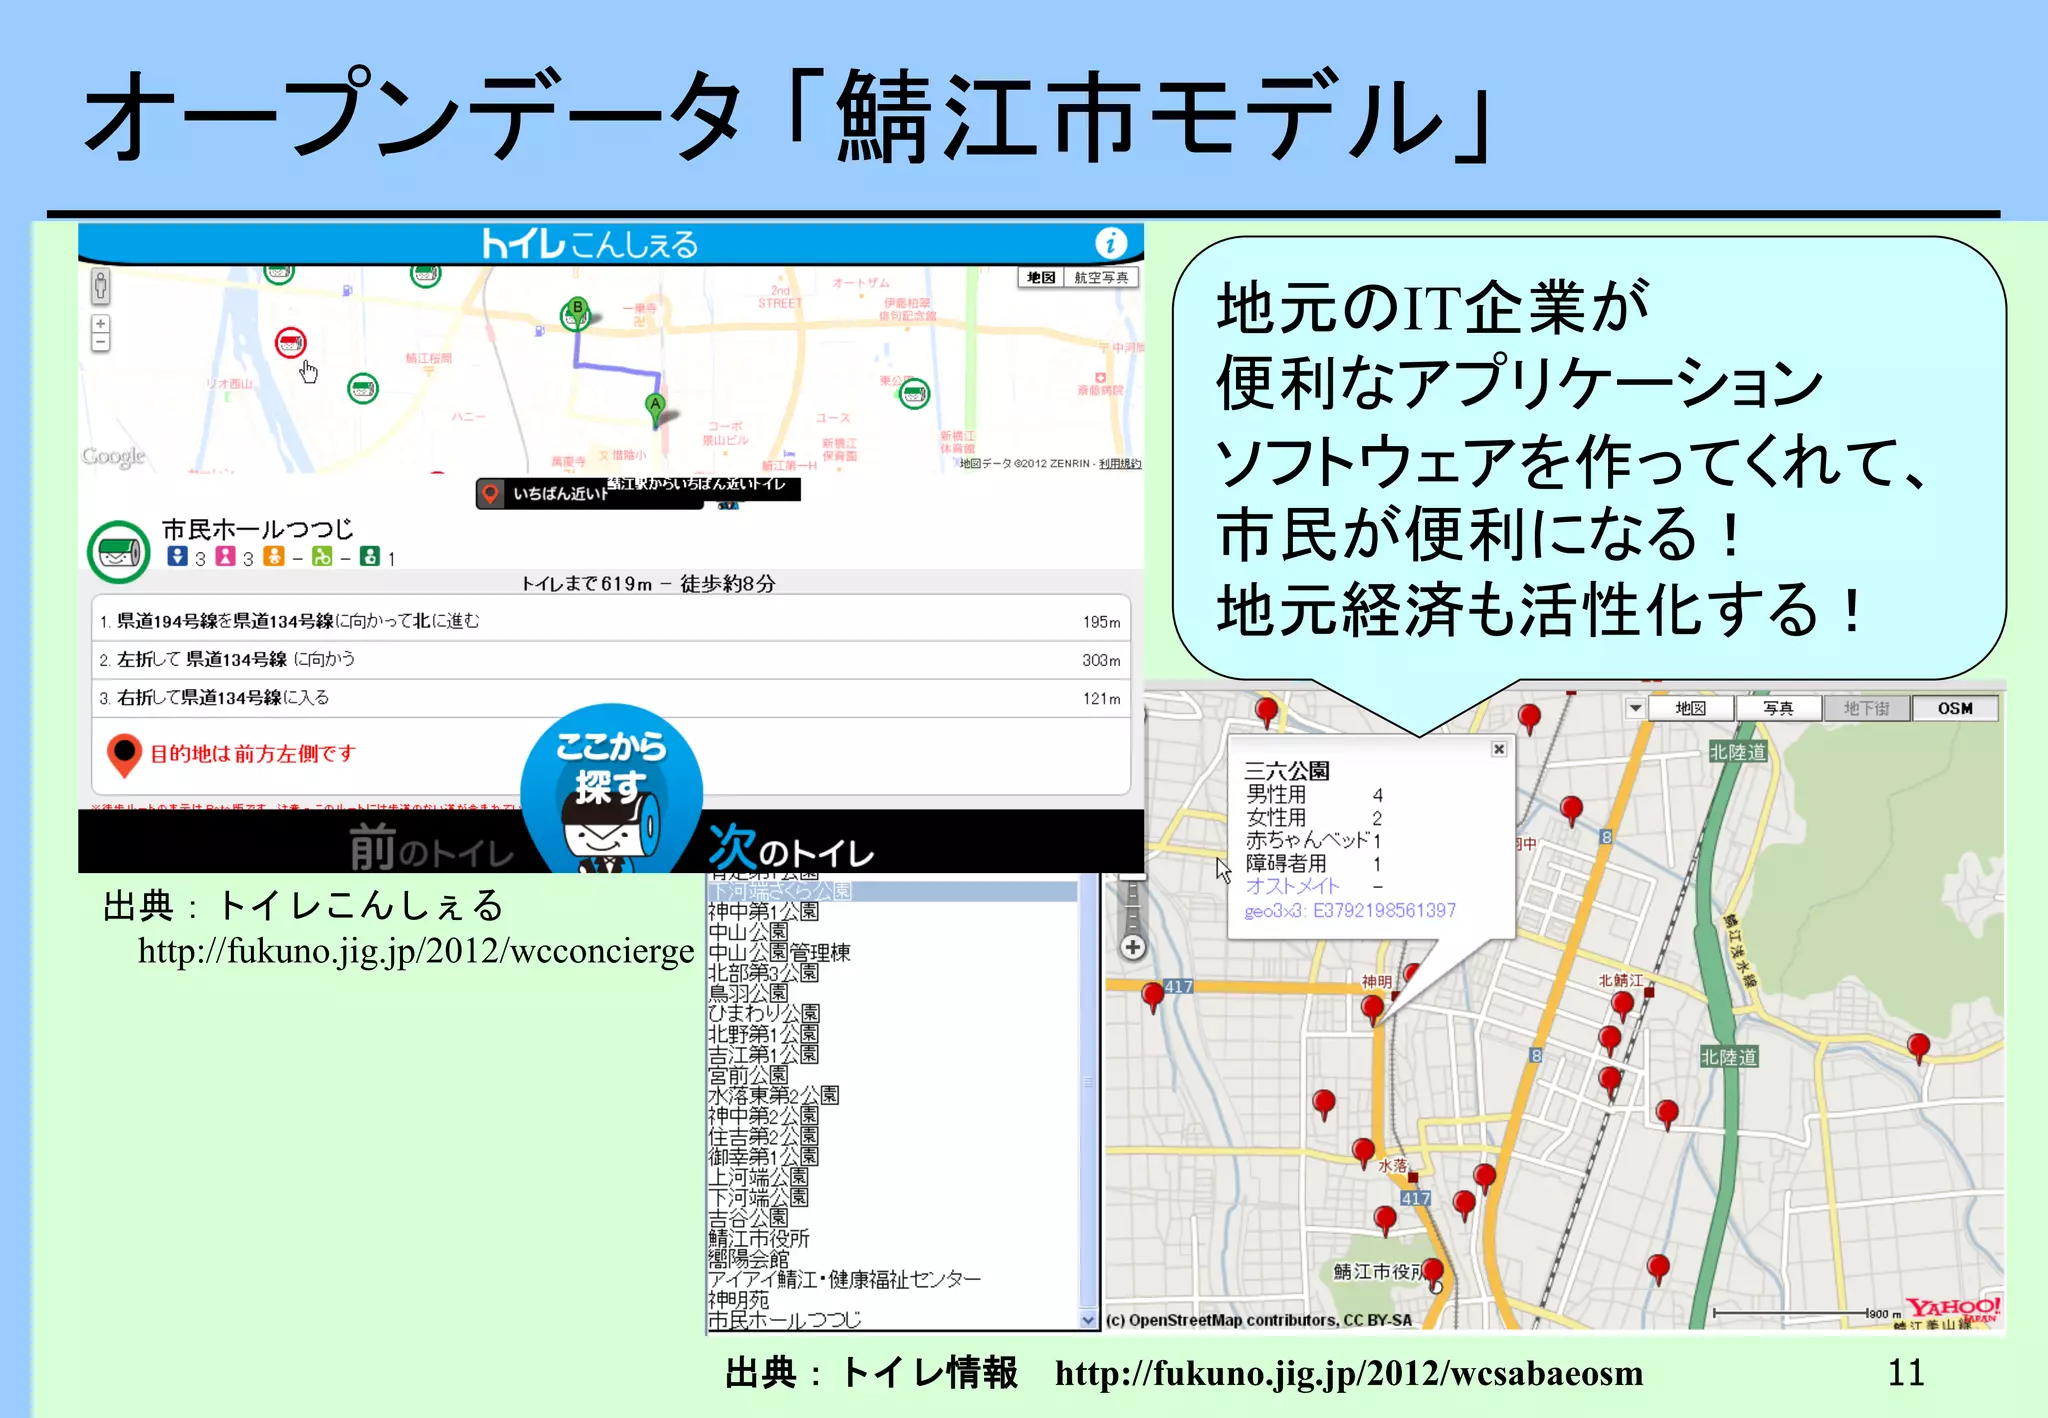Click the Google logo on the Google map

click(113, 456)
